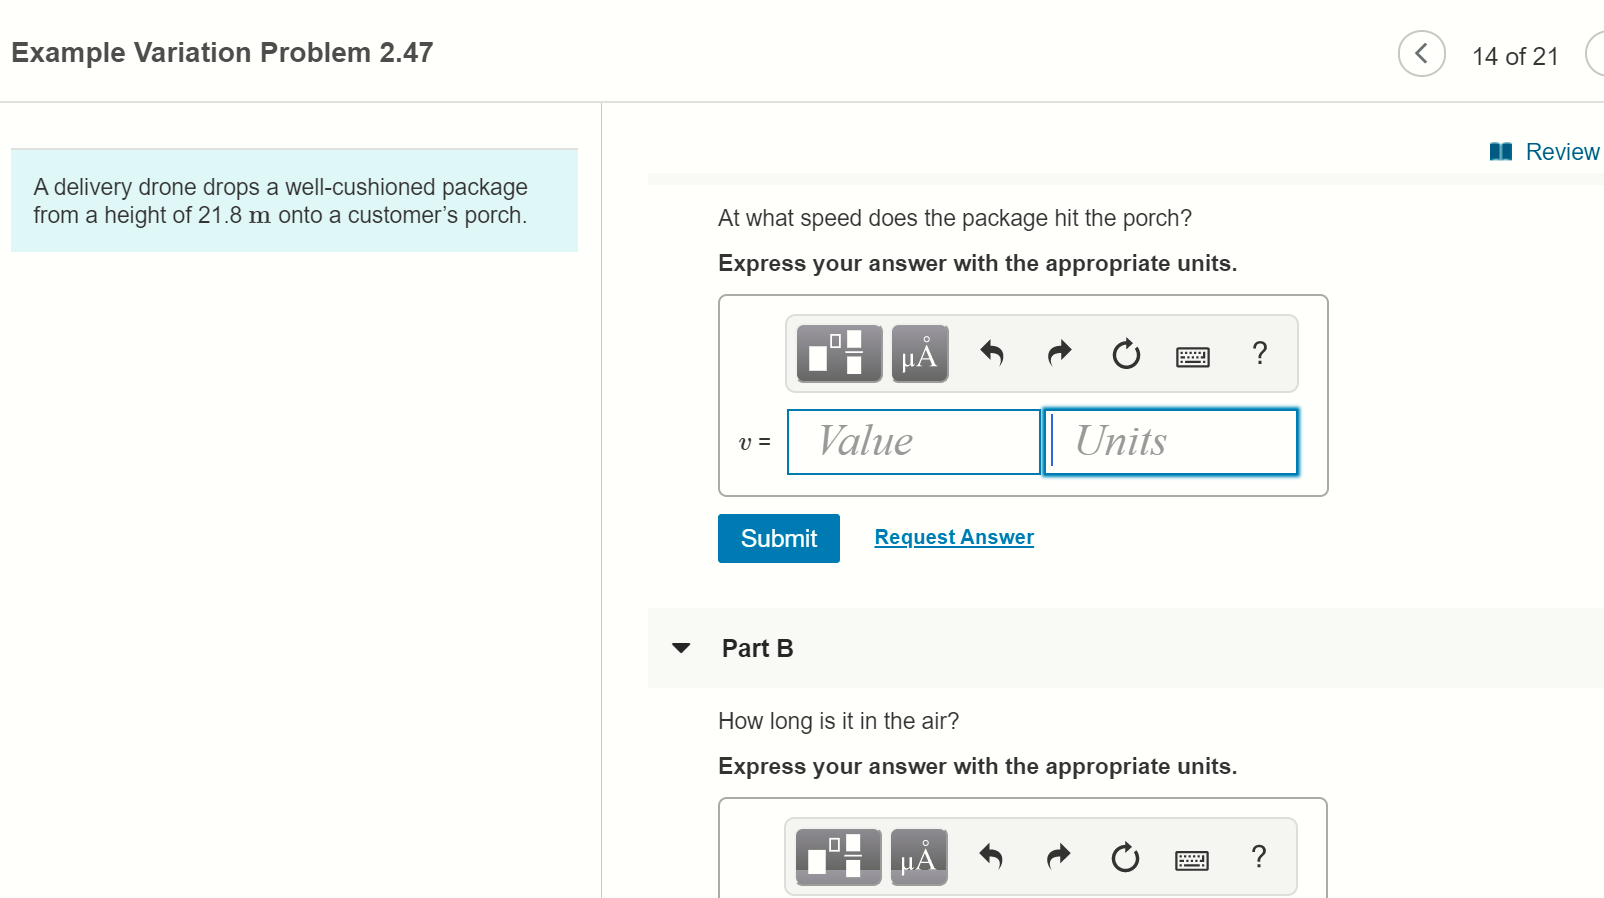Focus the Value input field
This screenshot has width=1604, height=898.
pos(914,442)
